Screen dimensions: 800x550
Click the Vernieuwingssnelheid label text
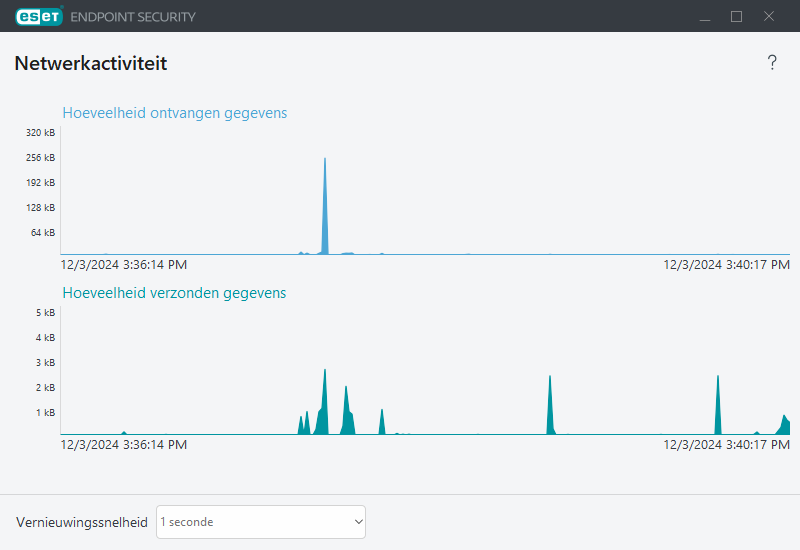[x=82, y=522]
